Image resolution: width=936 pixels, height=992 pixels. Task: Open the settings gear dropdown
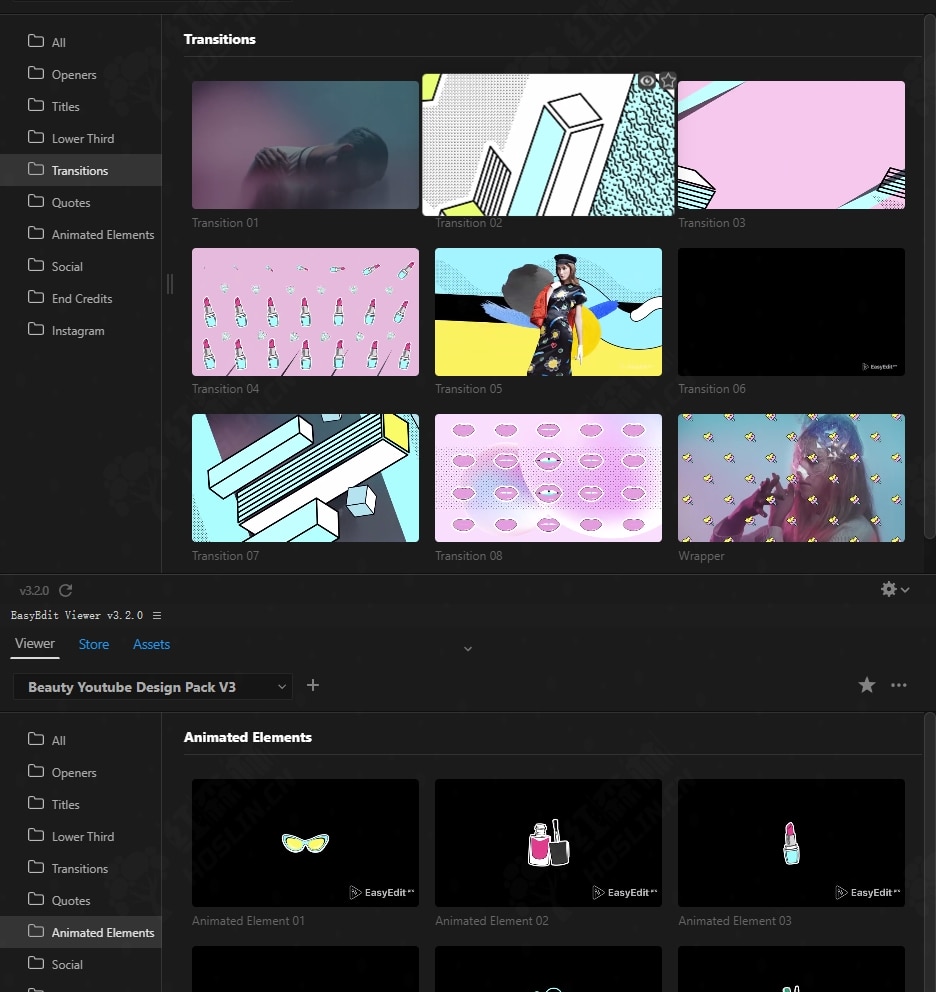click(895, 589)
